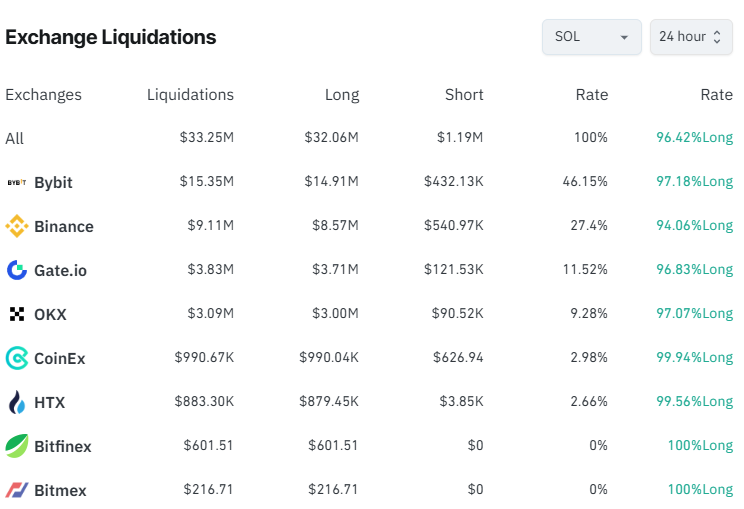Click the Binance logo icon
The height and width of the screenshot is (509, 744).
(16, 226)
